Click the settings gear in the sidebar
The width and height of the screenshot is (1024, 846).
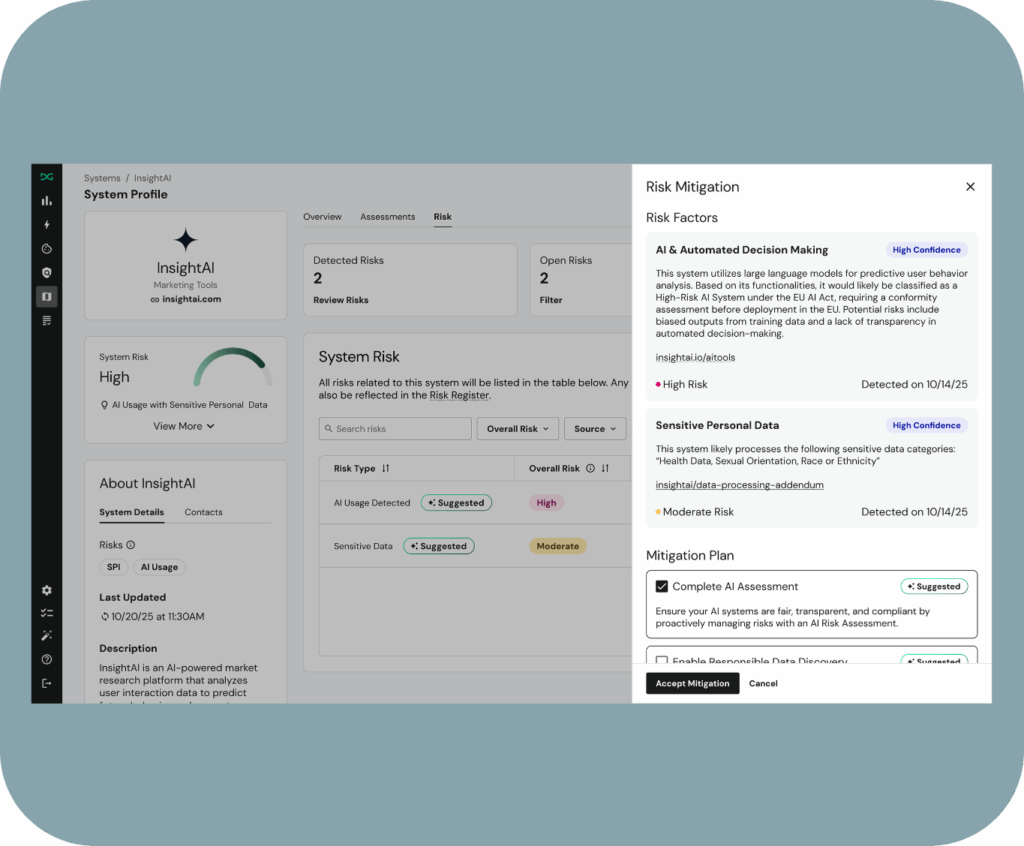(x=46, y=591)
